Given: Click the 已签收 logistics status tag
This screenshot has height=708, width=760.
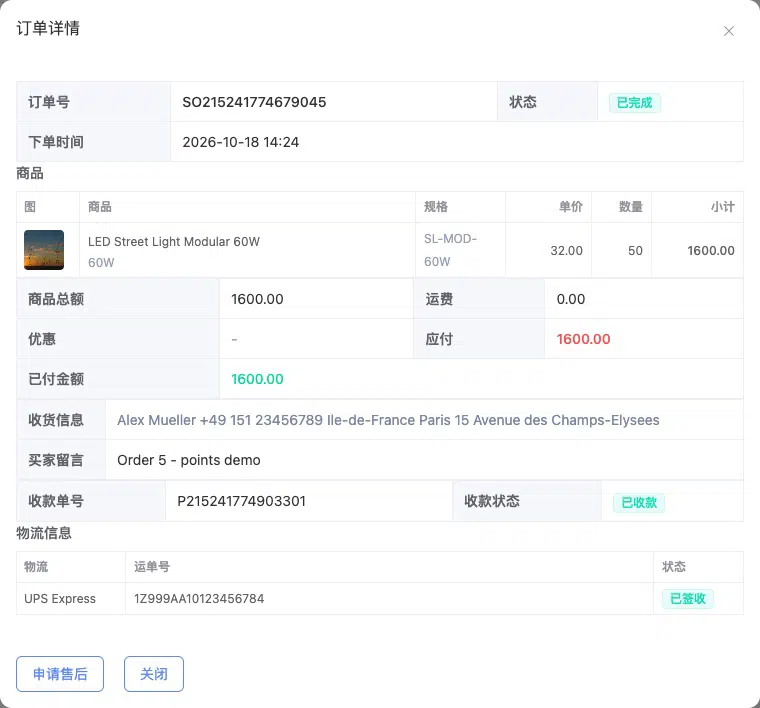Looking at the screenshot, I should tap(687, 598).
